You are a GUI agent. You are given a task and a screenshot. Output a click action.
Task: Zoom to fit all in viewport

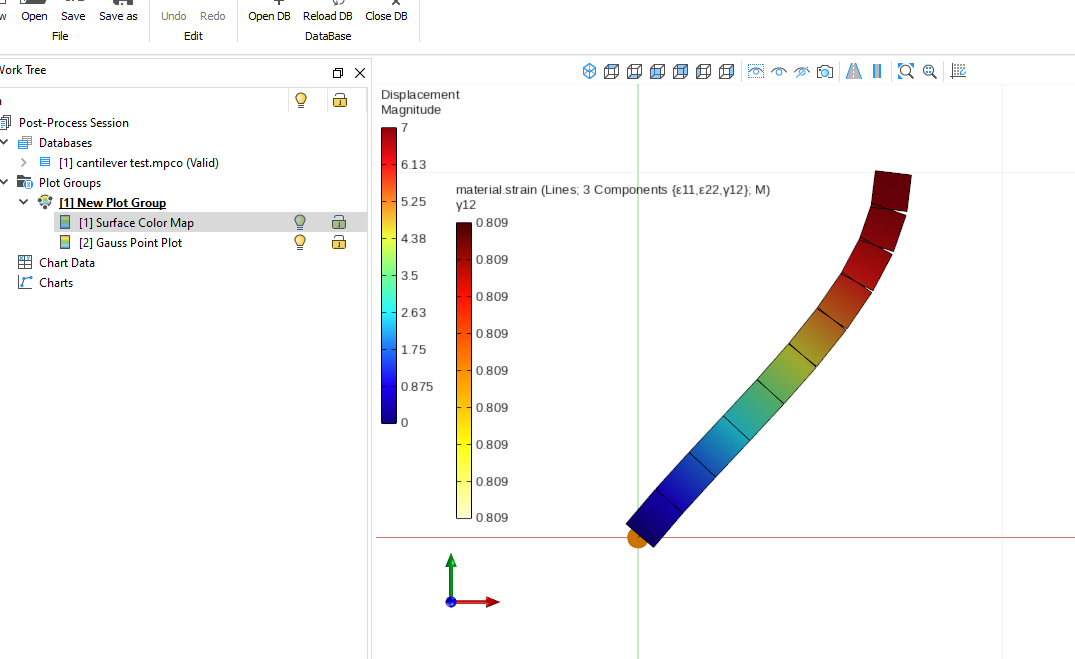(x=906, y=71)
